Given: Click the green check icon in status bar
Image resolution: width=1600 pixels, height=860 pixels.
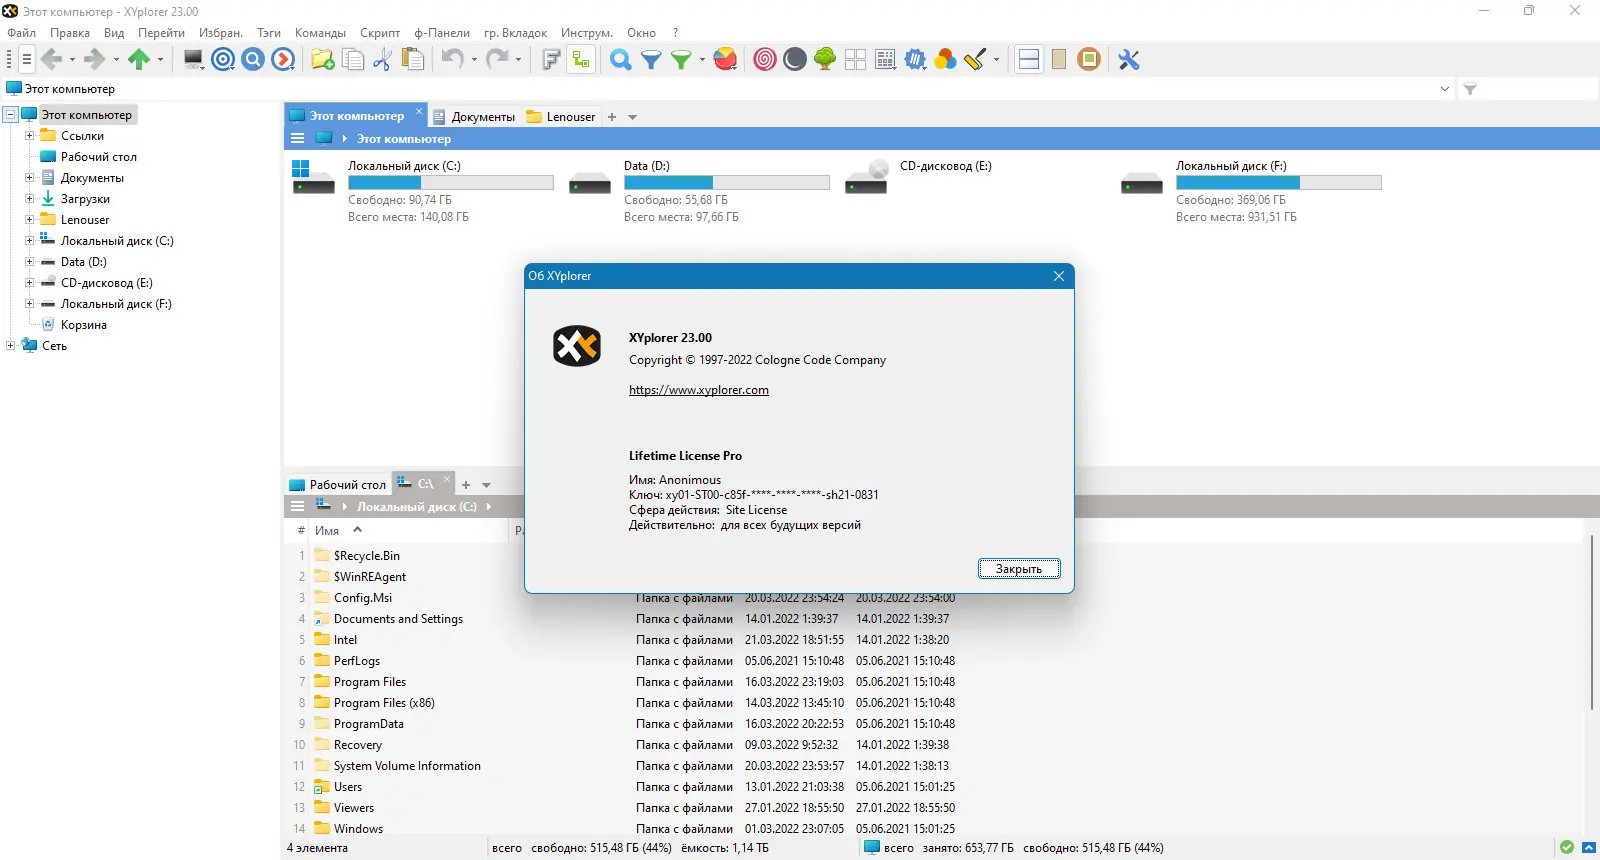Looking at the screenshot, I should (x=1567, y=848).
